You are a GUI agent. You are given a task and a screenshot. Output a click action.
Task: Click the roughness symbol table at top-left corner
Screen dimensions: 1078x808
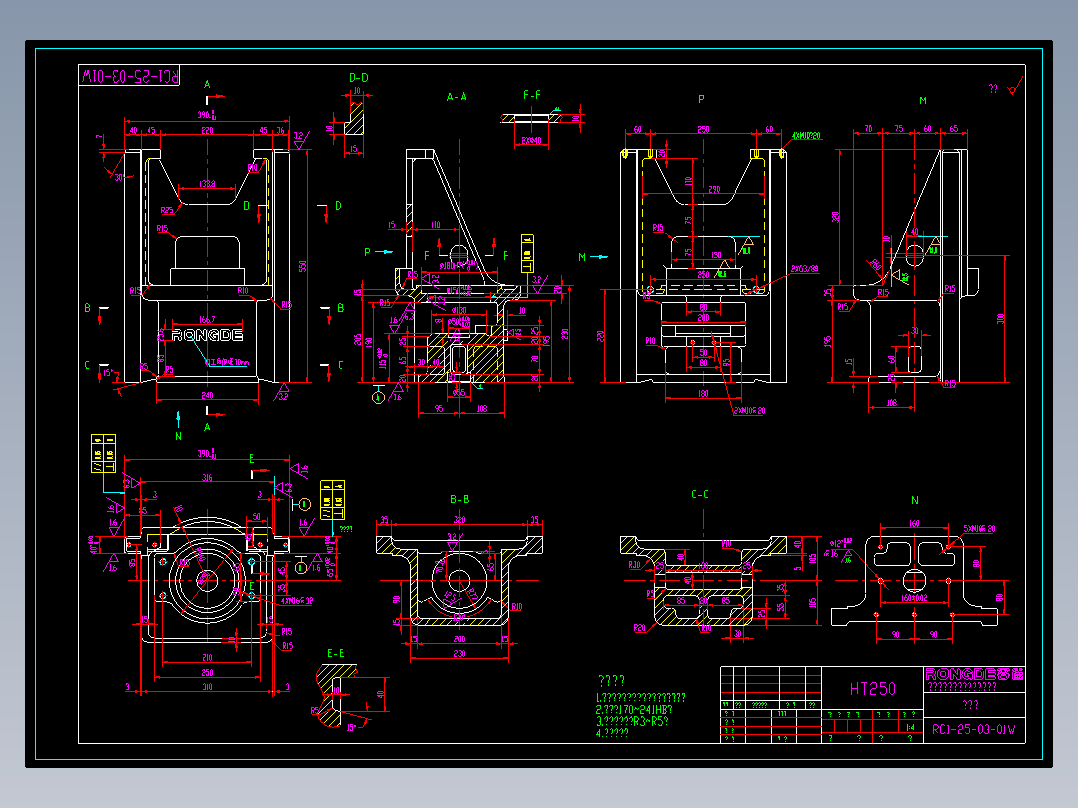tap(103, 453)
